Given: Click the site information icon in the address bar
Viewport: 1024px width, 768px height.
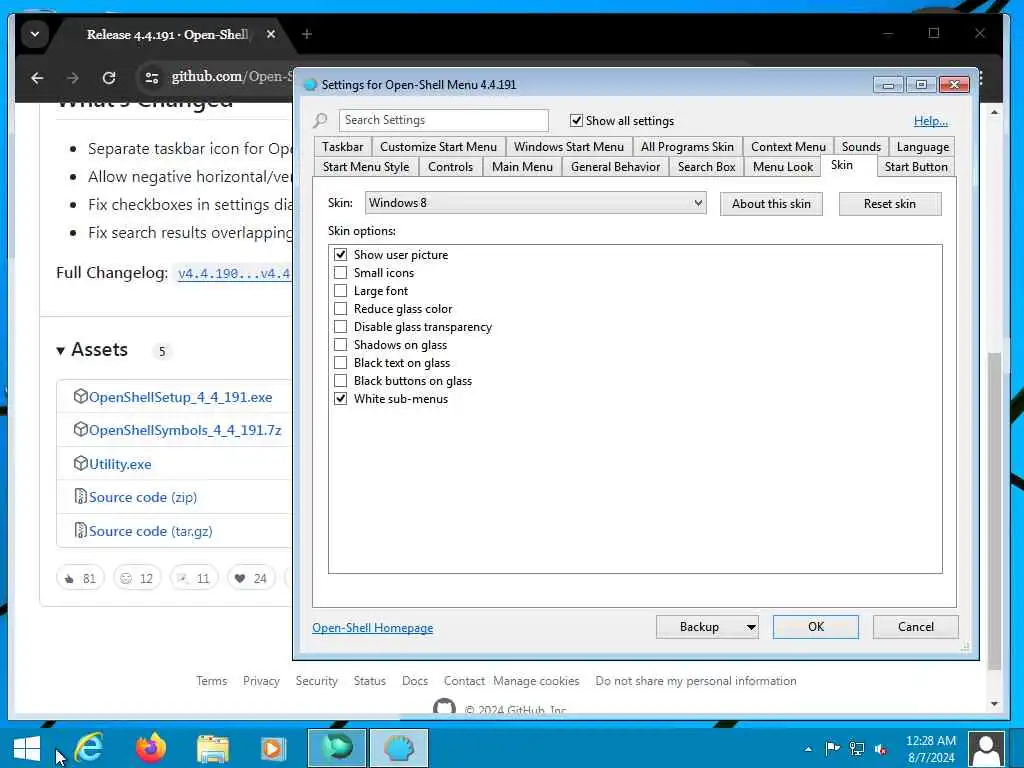Looking at the screenshot, I should click(152, 78).
